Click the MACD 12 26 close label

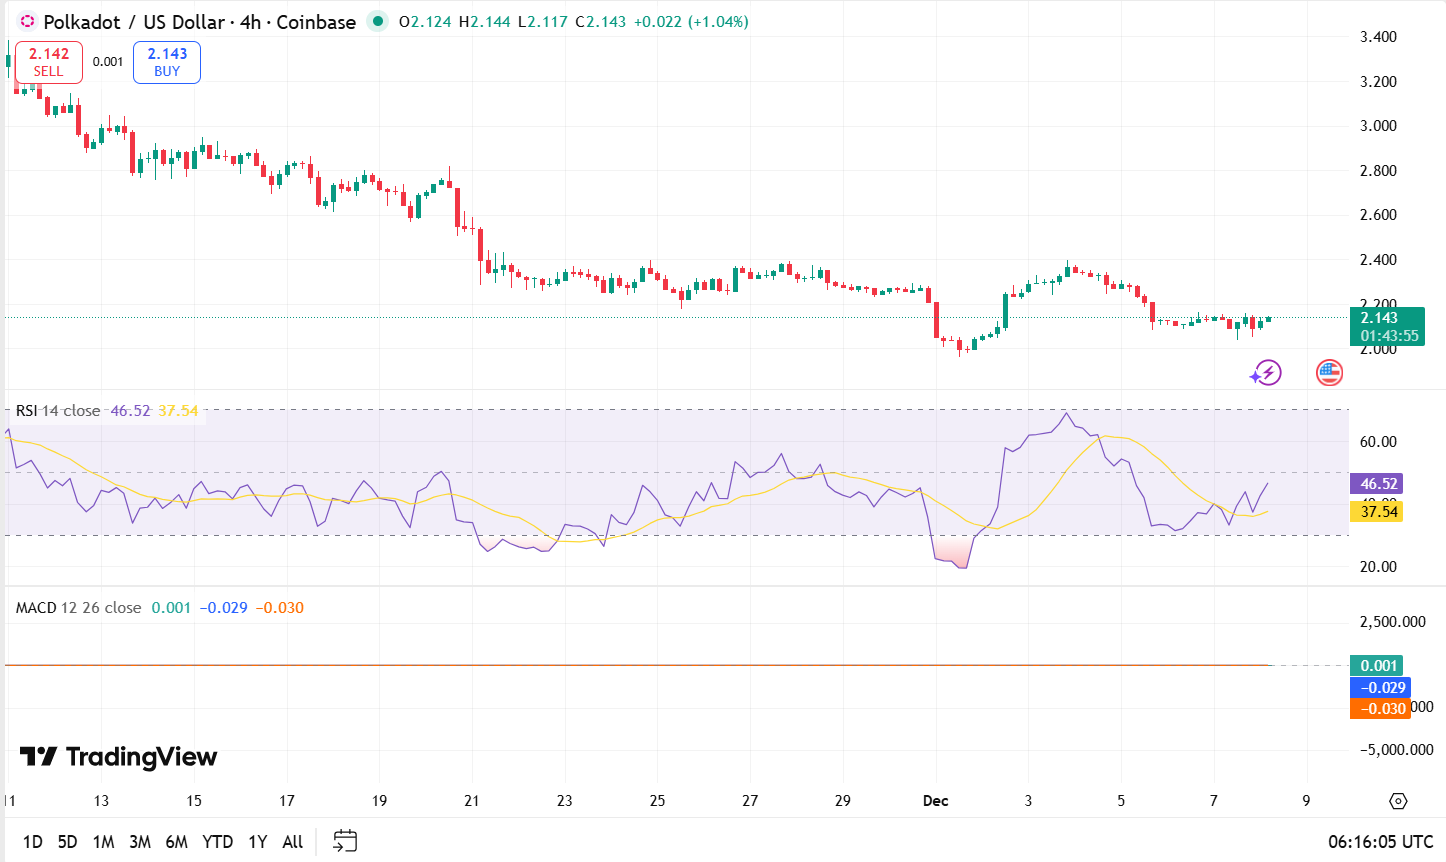(78, 608)
